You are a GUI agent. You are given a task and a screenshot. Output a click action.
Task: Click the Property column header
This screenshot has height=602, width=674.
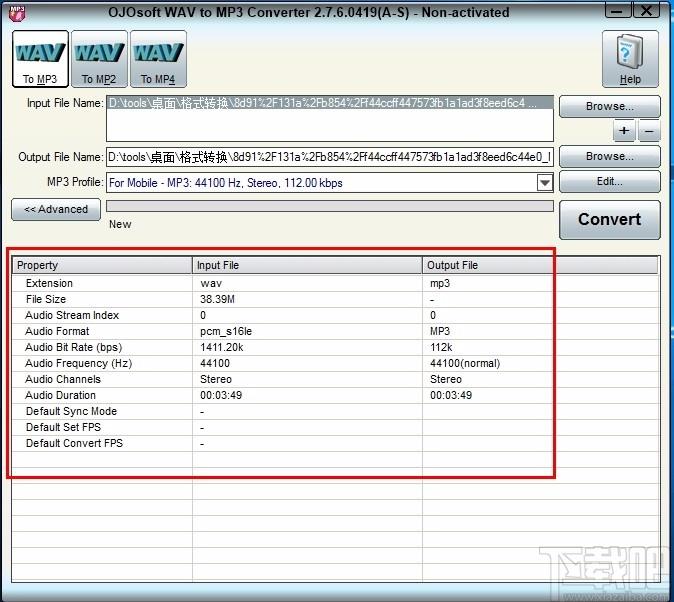(102, 265)
